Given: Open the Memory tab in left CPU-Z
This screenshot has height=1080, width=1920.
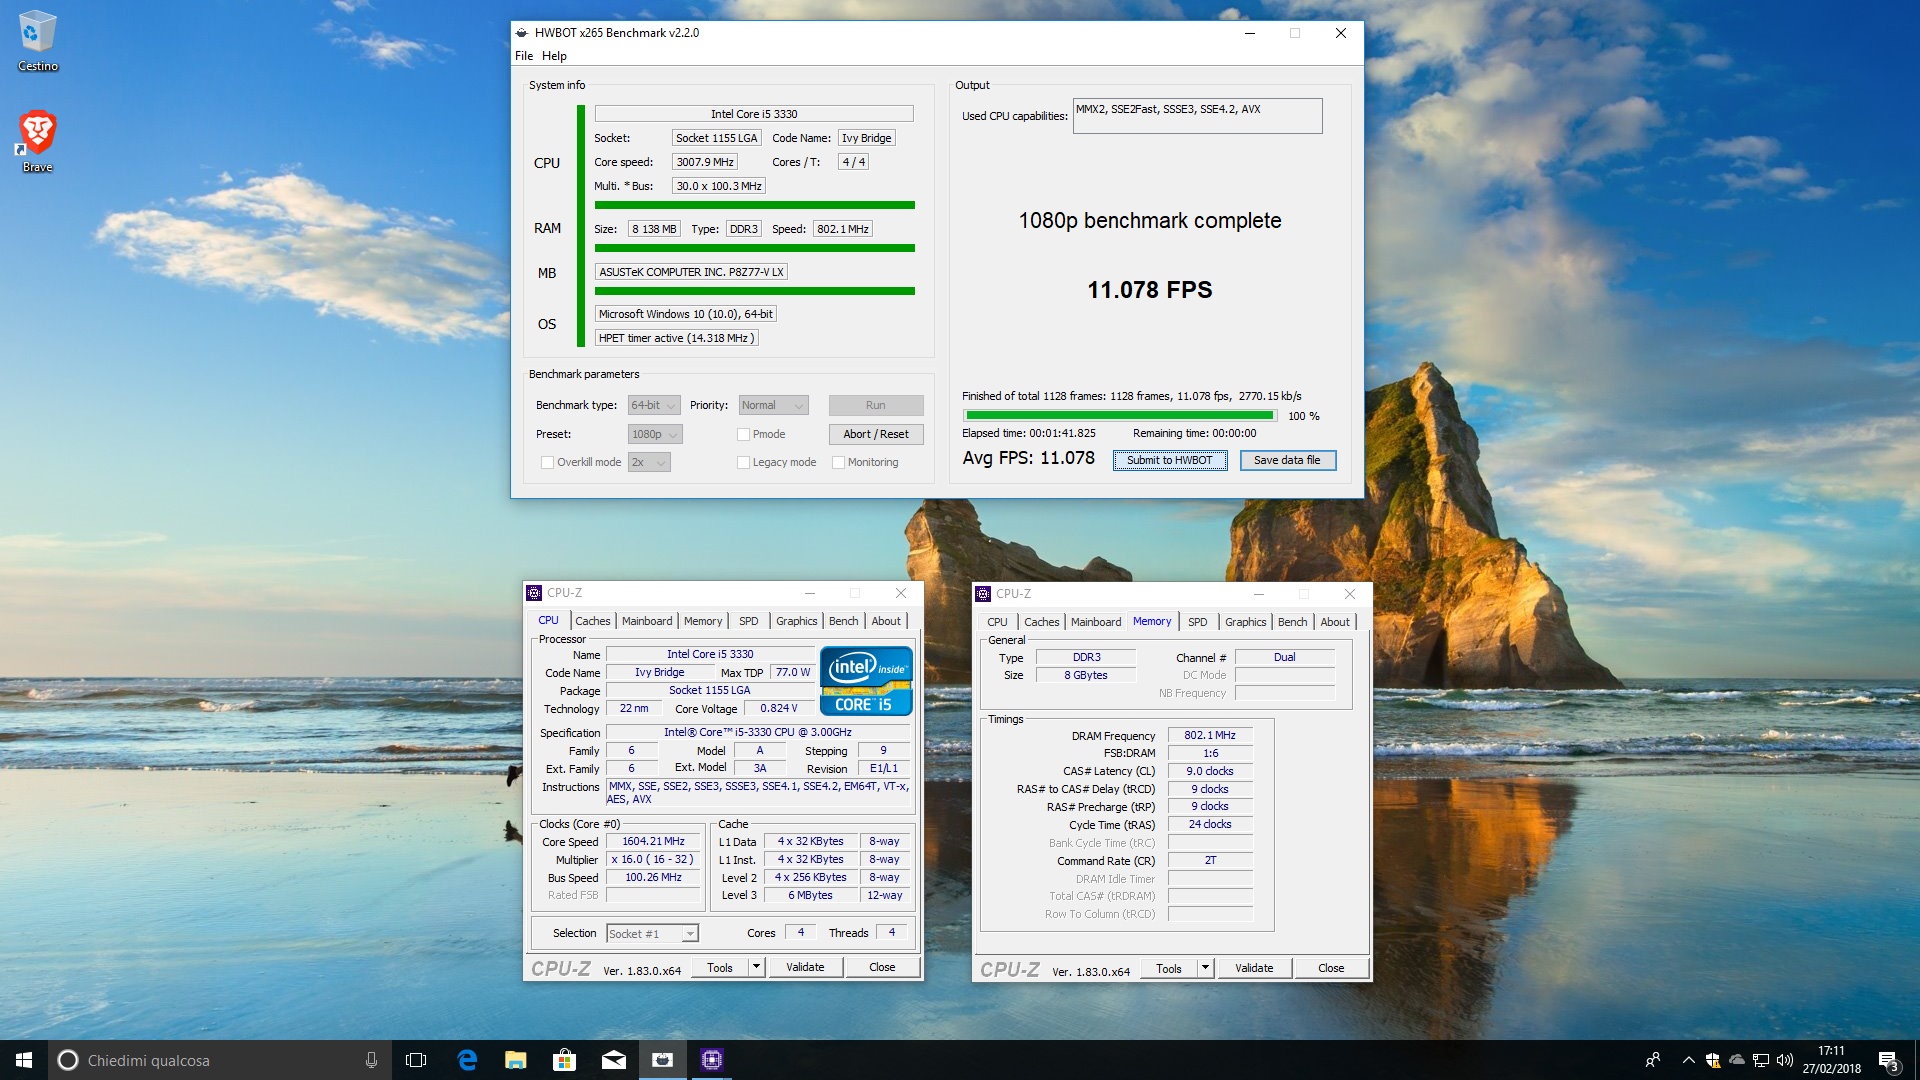Looking at the screenshot, I should pyautogui.click(x=703, y=621).
